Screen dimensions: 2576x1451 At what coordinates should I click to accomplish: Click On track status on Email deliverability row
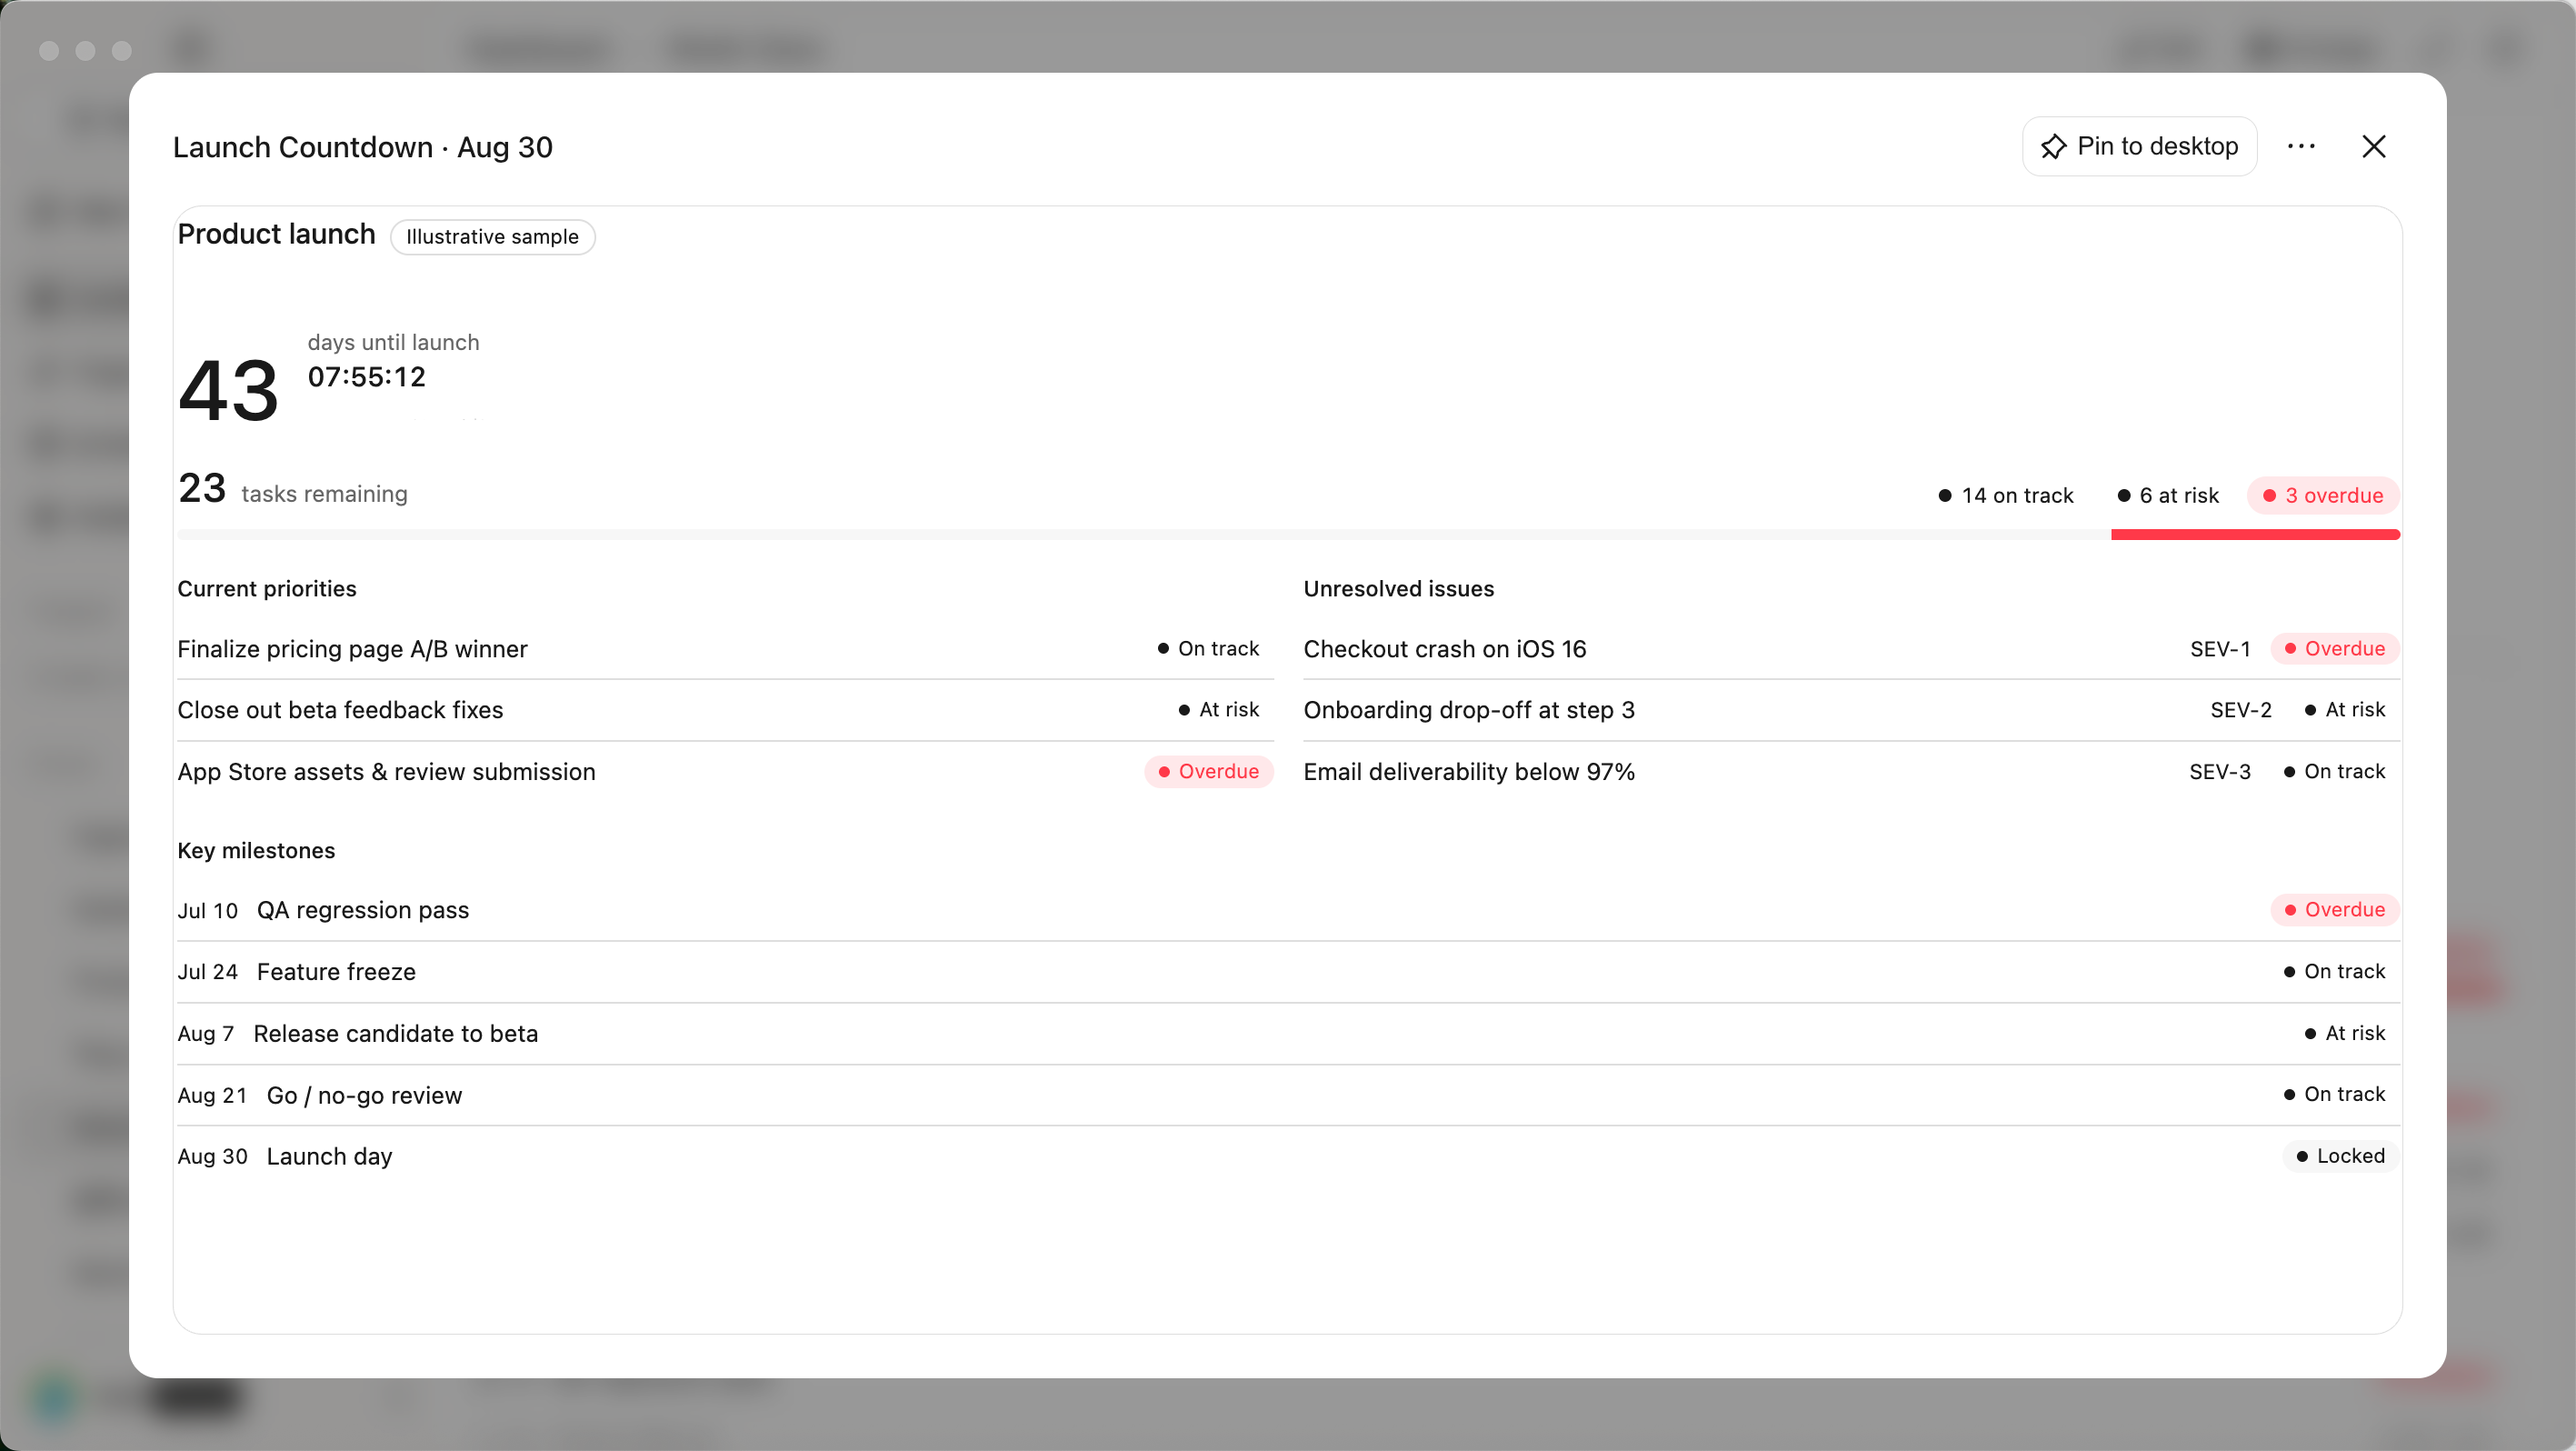click(2335, 772)
